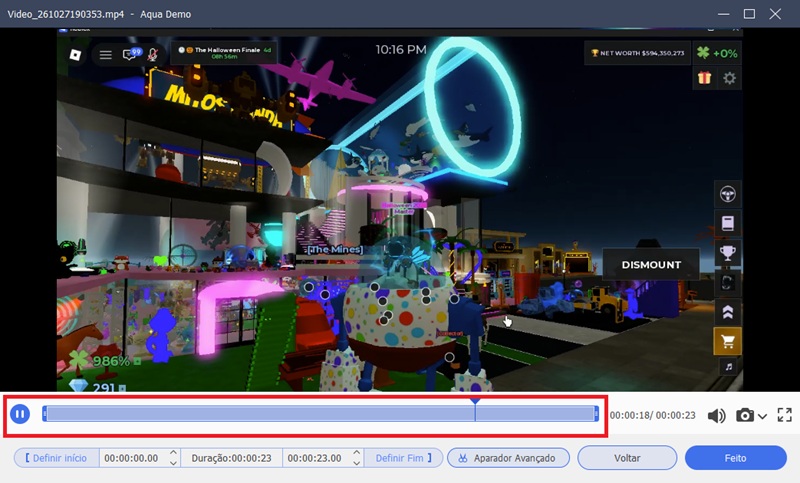Image resolution: width=800 pixels, height=483 pixels.
Task: Toggle the music note icon
Action: click(x=729, y=366)
